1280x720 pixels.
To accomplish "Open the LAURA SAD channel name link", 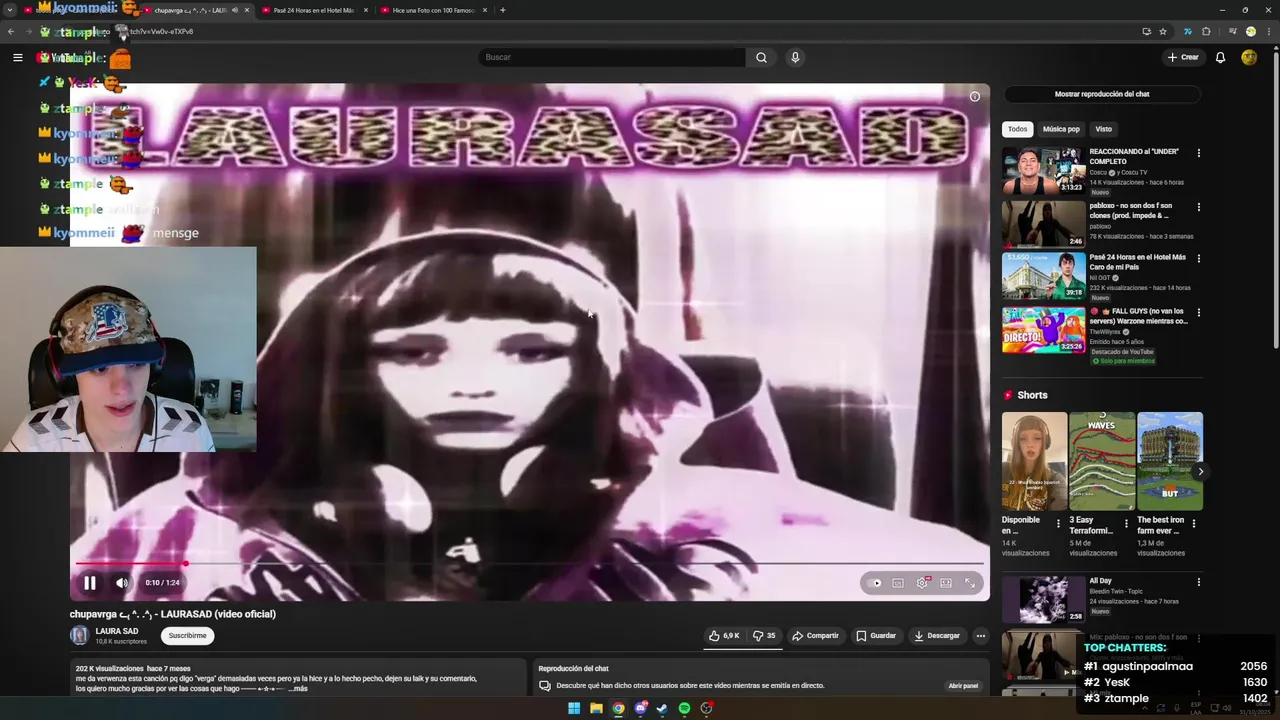I will click(117, 632).
